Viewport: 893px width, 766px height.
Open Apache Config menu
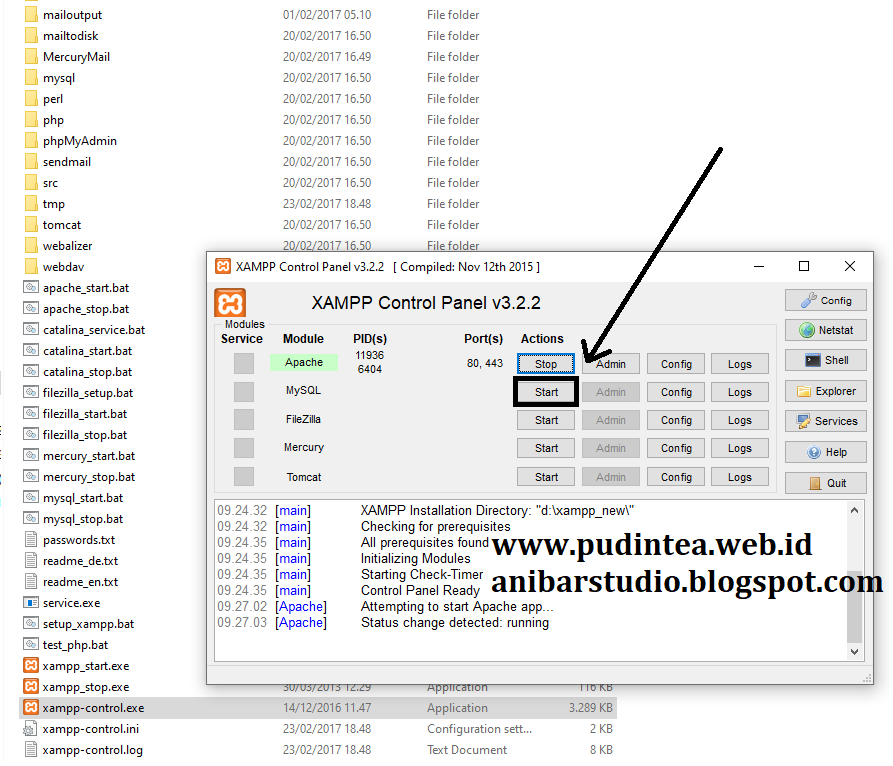pyautogui.click(x=676, y=364)
